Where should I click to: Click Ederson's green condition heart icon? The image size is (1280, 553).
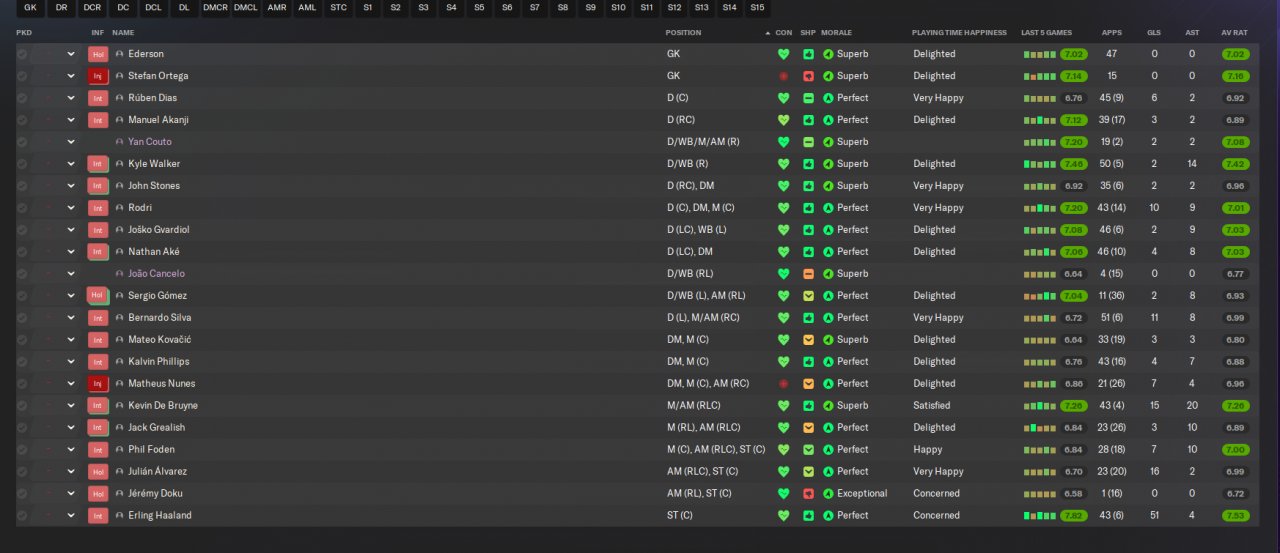pos(783,54)
